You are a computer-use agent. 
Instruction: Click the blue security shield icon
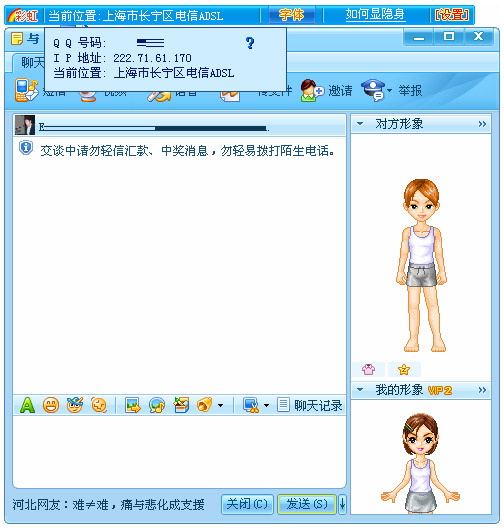click(26, 148)
